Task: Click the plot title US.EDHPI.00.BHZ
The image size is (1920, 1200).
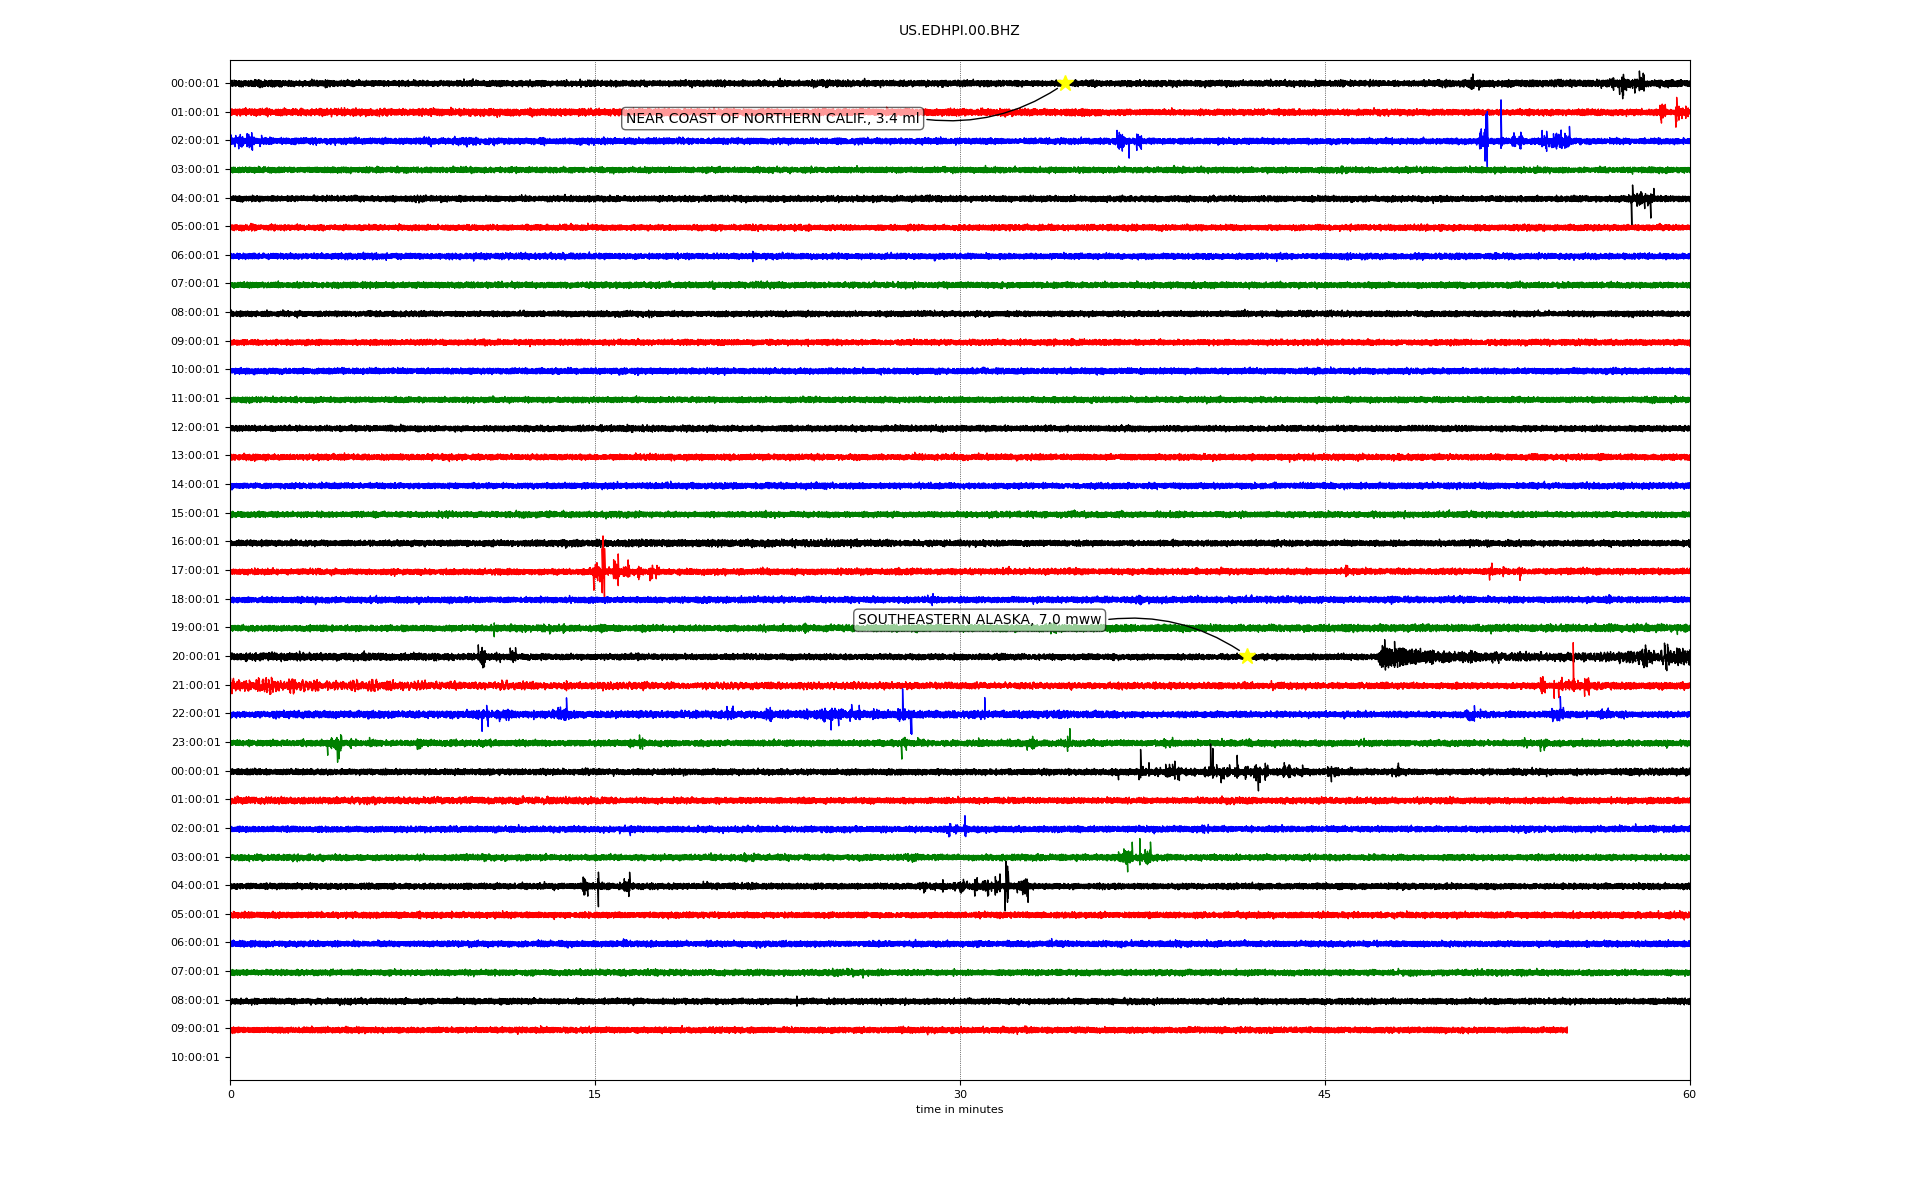Action: tap(959, 31)
